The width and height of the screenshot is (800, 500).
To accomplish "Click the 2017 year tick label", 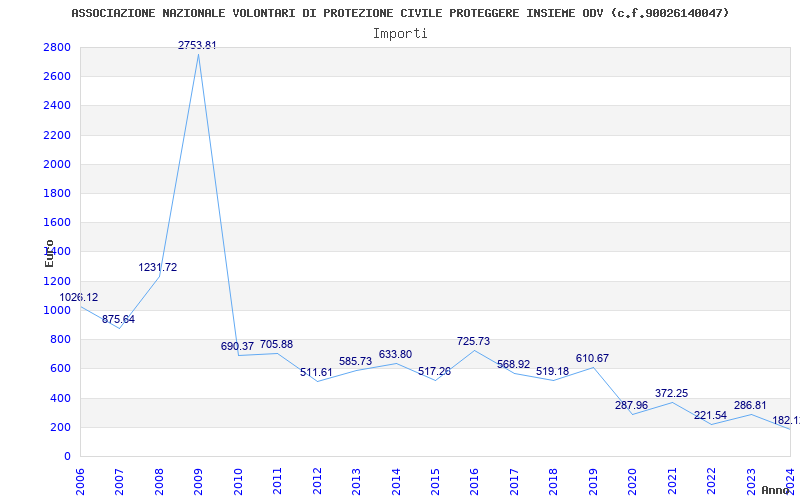I will 514,482.
